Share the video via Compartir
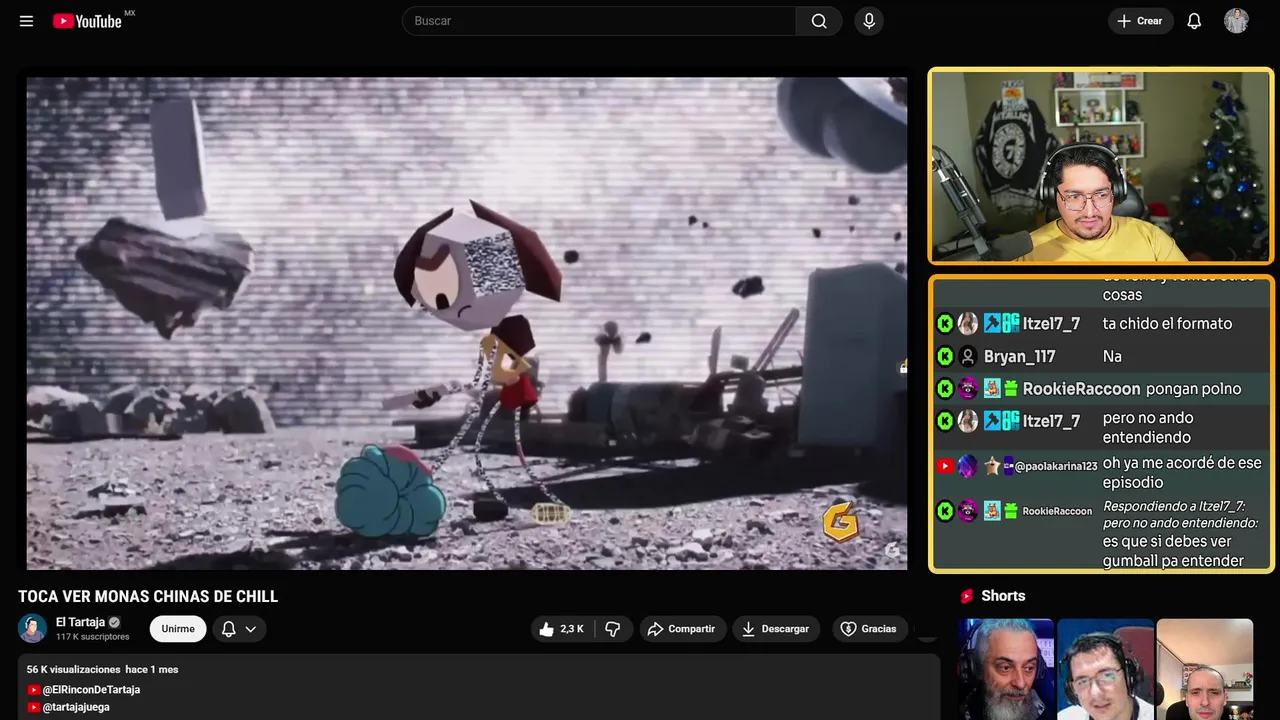The height and width of the screenshot is (720, 1280). pyautogui.click(x=683, y=629)
